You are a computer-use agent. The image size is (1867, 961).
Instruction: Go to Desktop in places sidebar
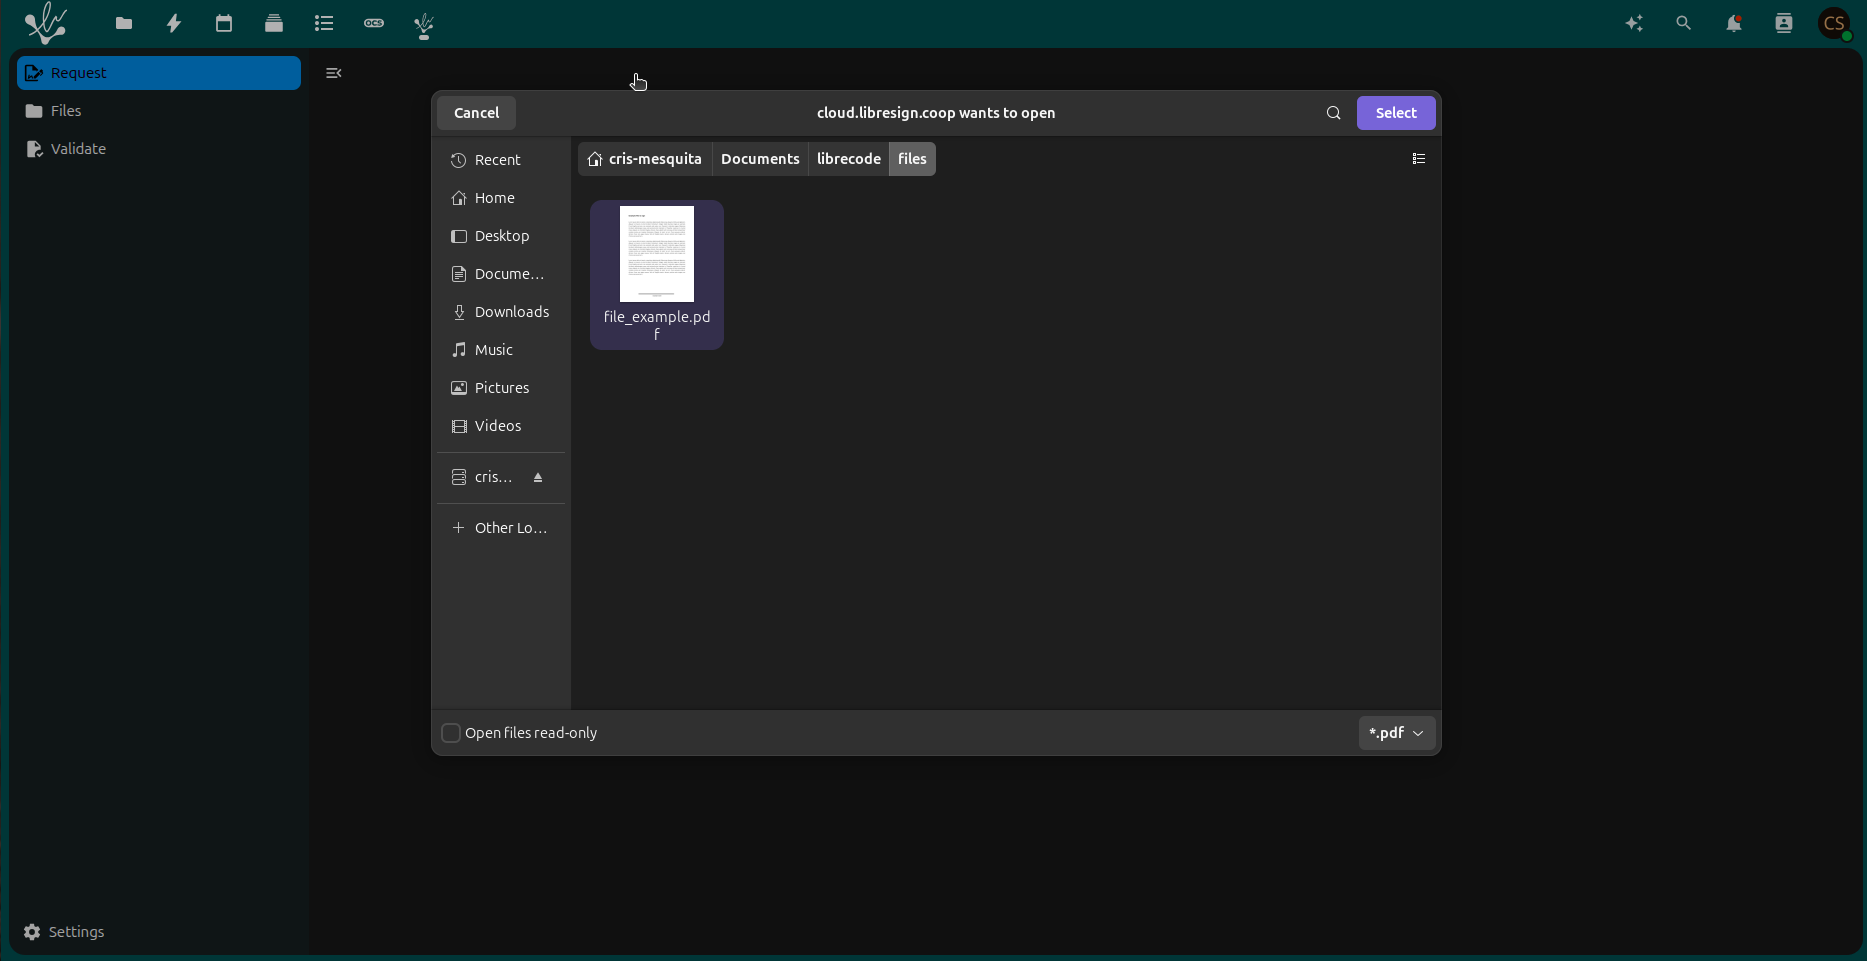pos(501,236)
